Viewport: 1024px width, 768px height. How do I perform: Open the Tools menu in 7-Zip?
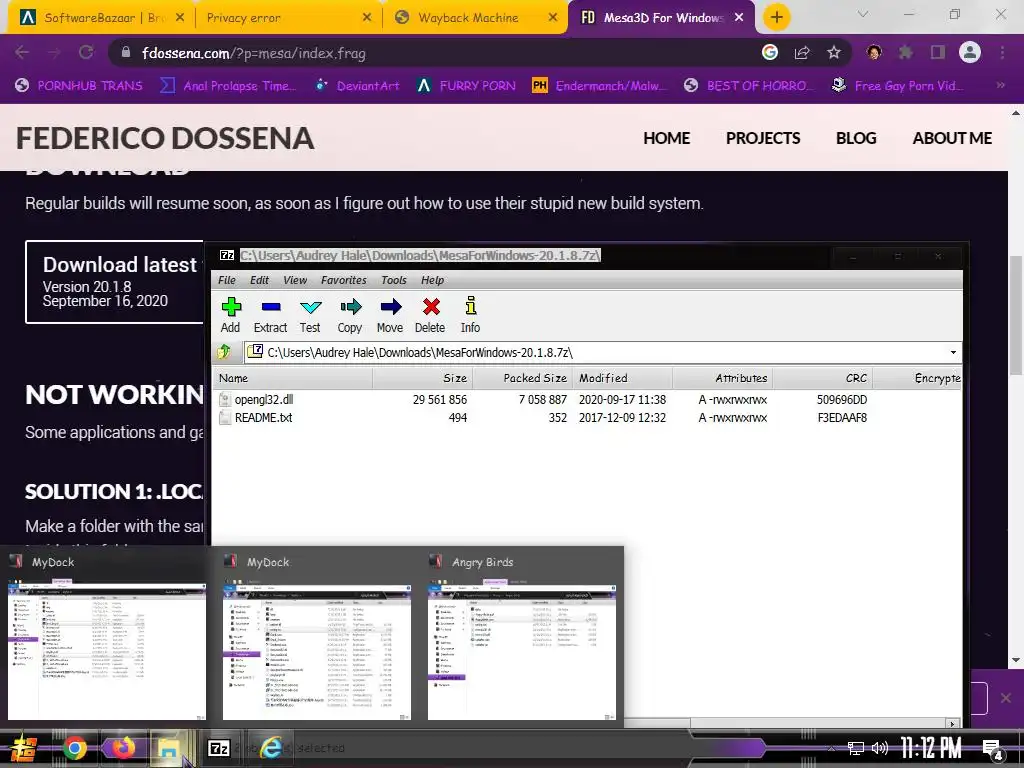tap(394, 280)
